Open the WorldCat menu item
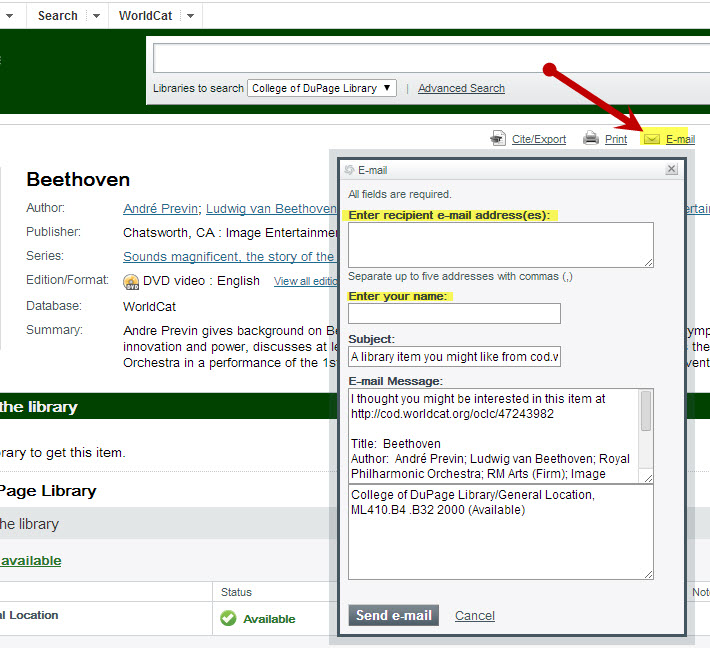 pos(144,16)
